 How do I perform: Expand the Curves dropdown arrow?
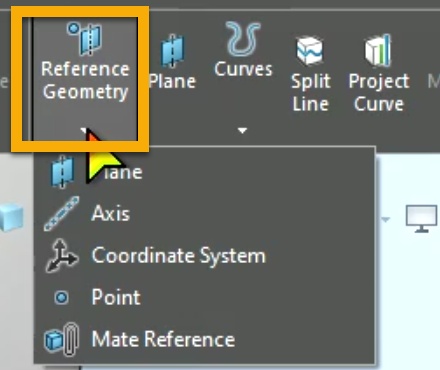[243, 130]
